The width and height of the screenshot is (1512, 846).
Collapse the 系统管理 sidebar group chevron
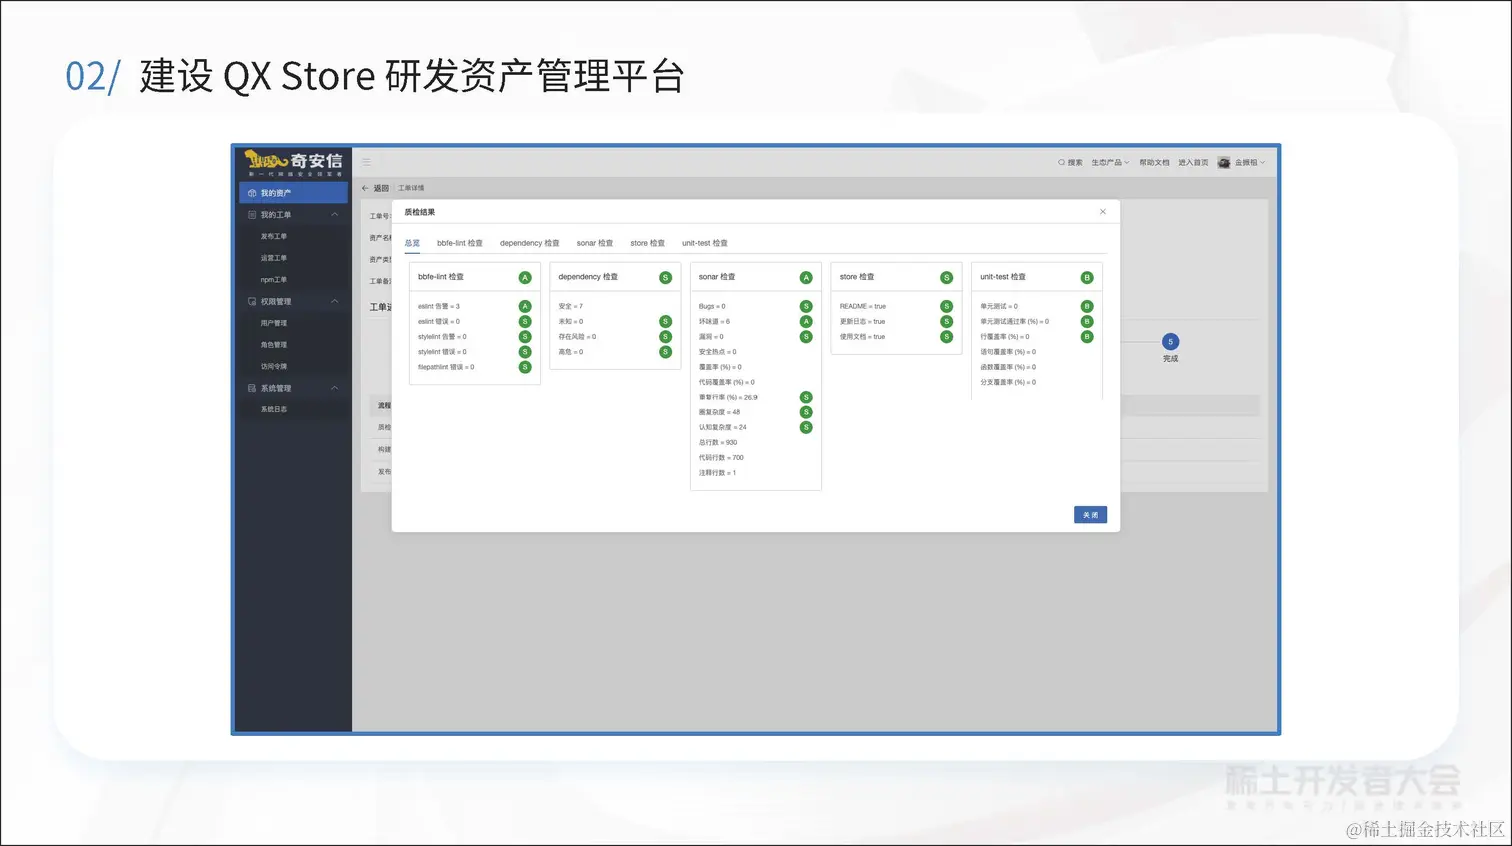tap(335, 388)
